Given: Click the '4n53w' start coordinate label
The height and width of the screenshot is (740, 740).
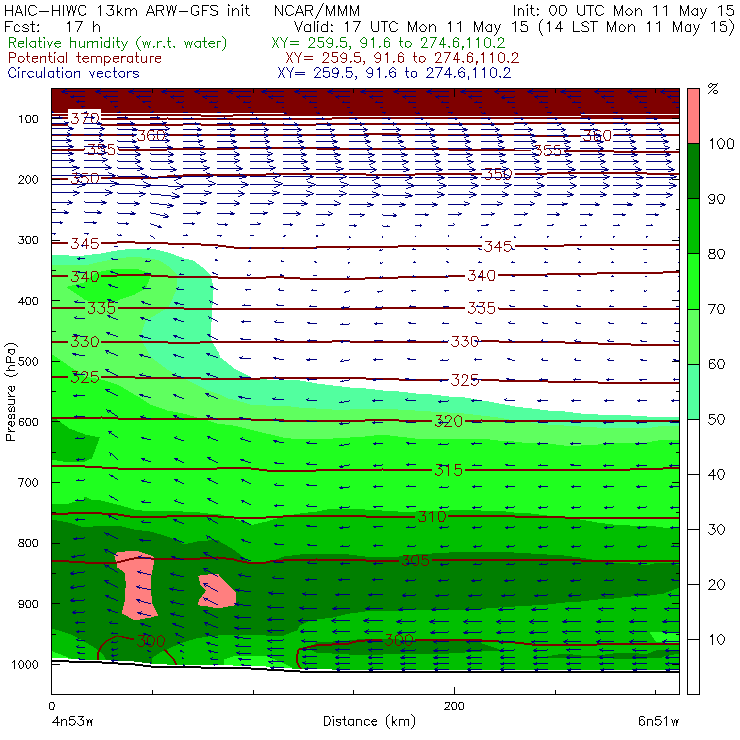Looking at the screenshot, I should pos(72,721).
